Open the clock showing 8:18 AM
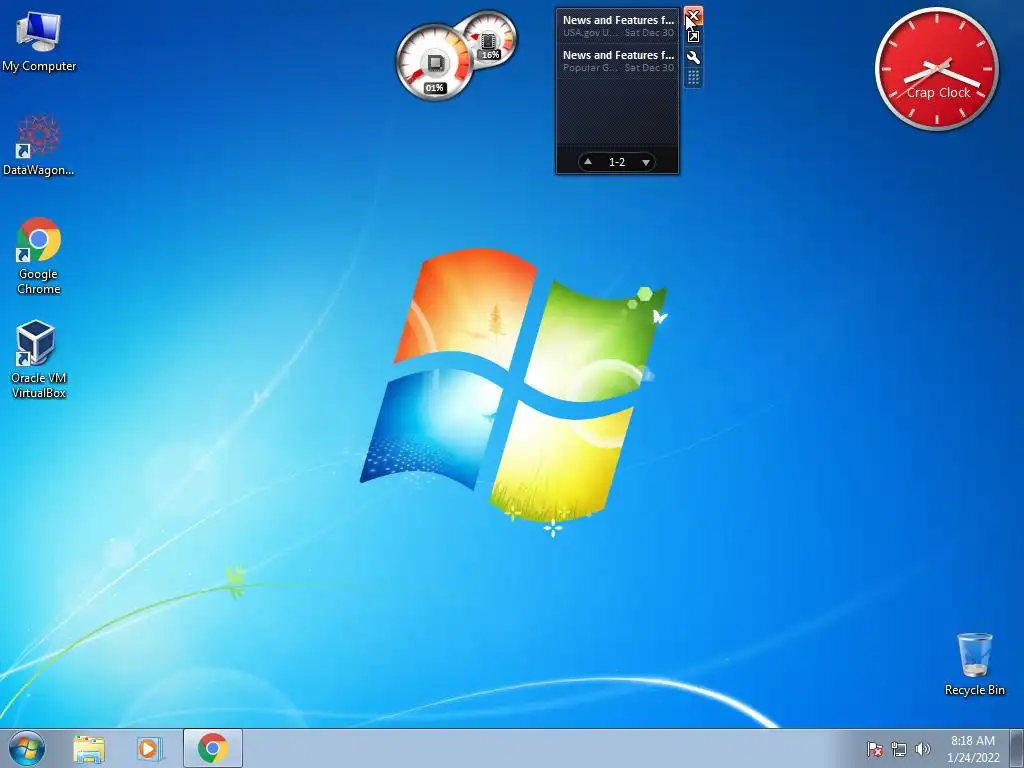The width and height of the screenshot is (1024, 768). point(973,749)
